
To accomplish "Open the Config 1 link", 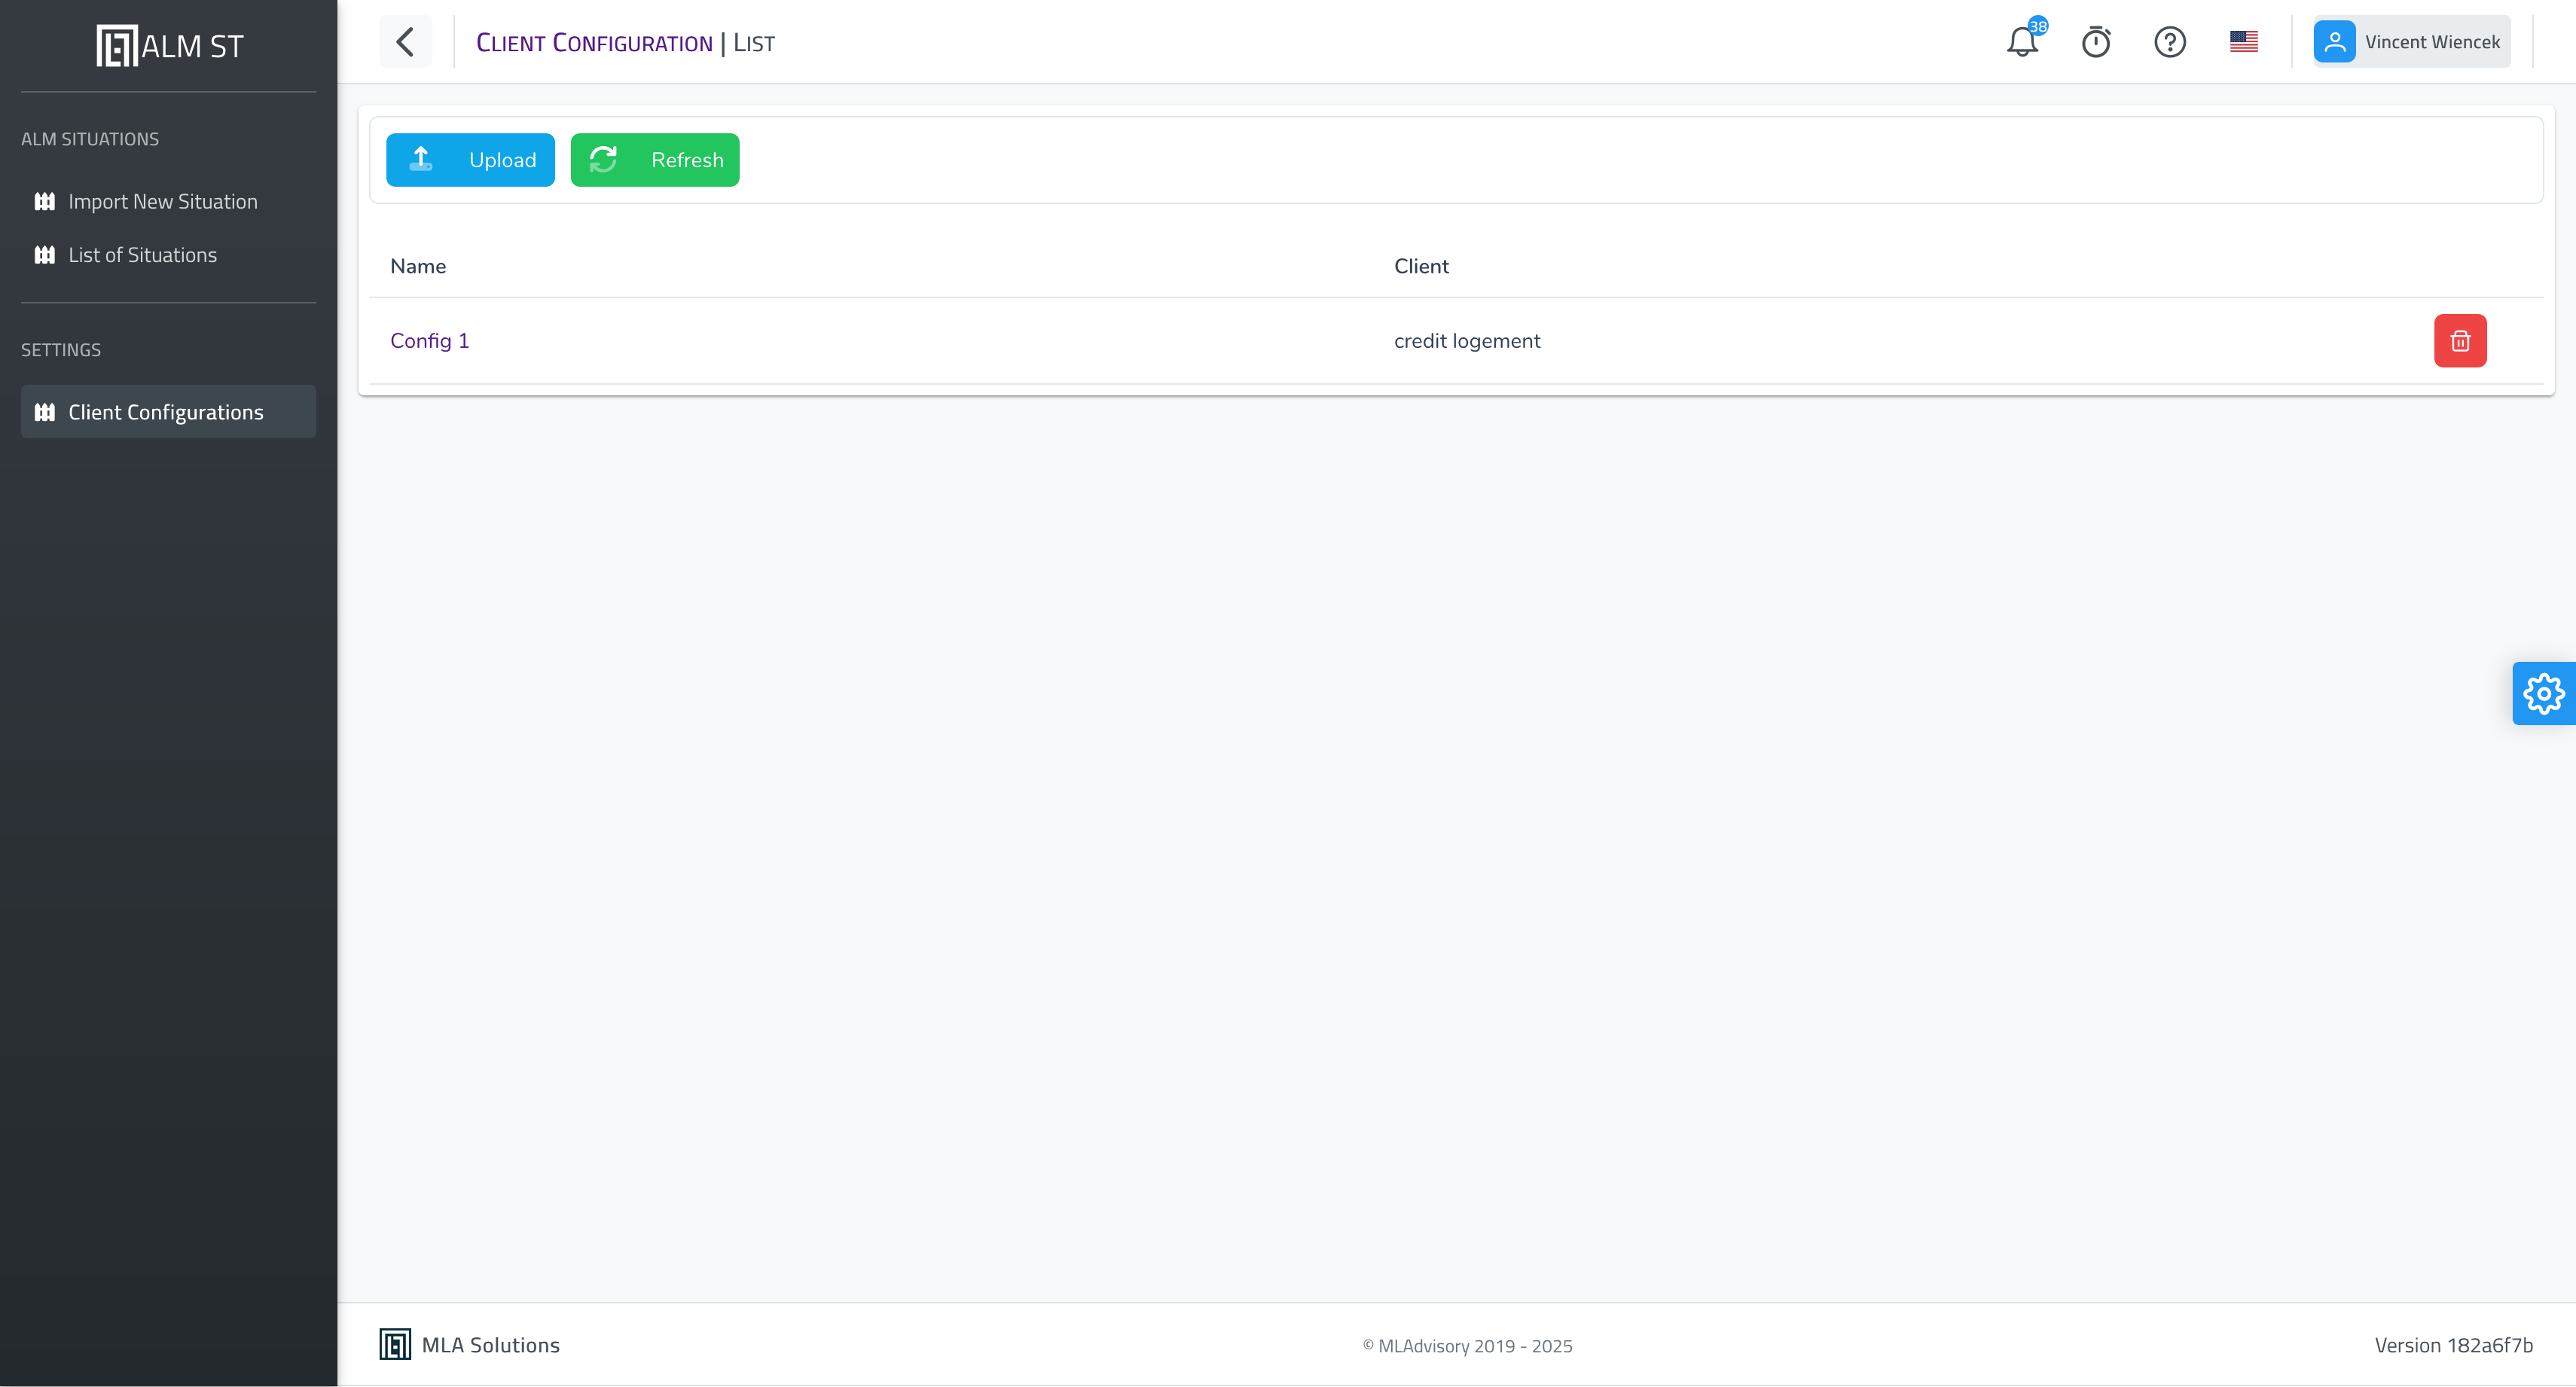I will click(x=429, y=341).
